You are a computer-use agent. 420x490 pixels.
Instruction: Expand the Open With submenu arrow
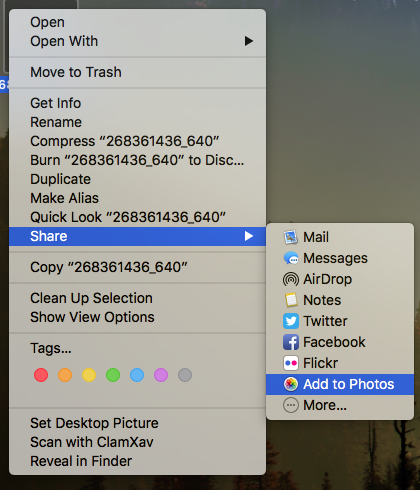(x=249, y=41)
